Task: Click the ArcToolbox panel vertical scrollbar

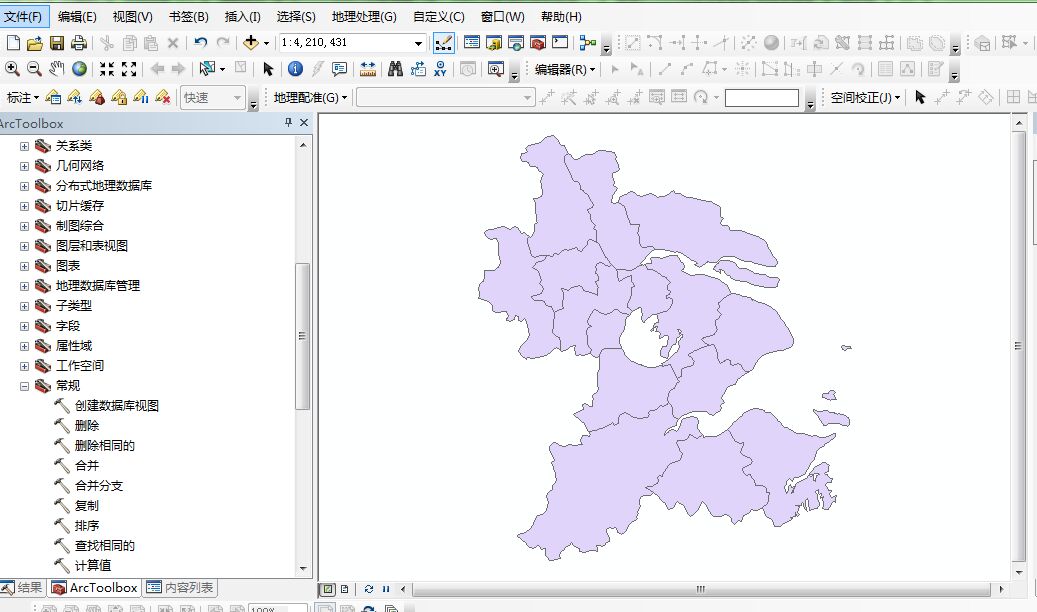Action: click(x=303, y=336)
